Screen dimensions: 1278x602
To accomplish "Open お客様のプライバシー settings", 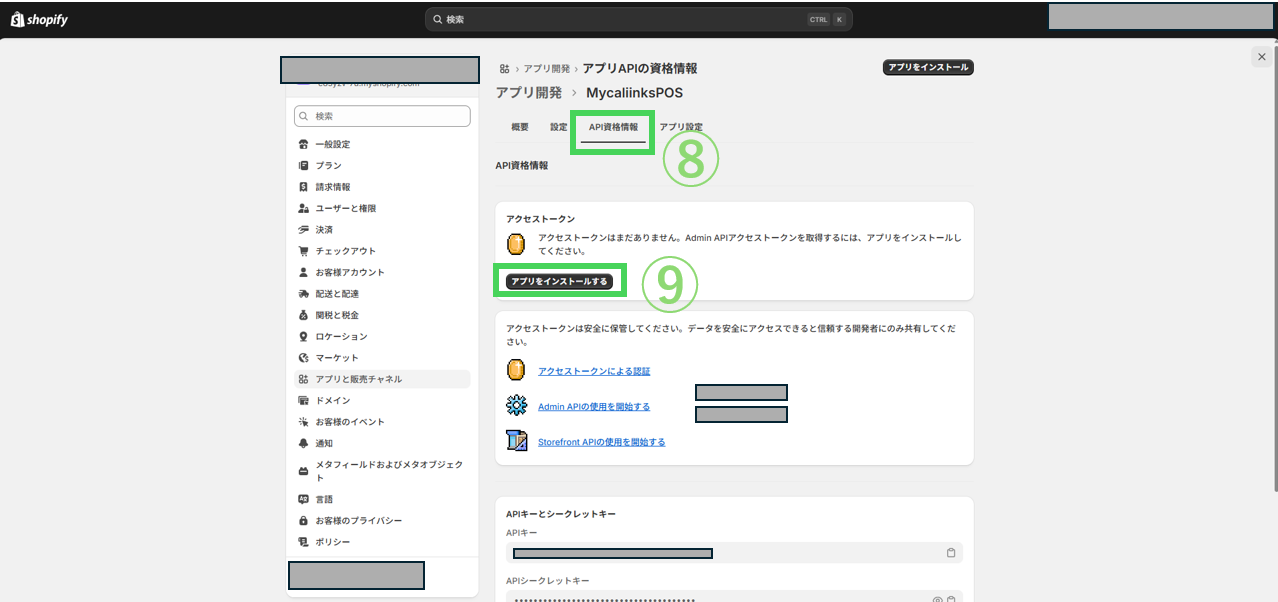I will [358, 521].
